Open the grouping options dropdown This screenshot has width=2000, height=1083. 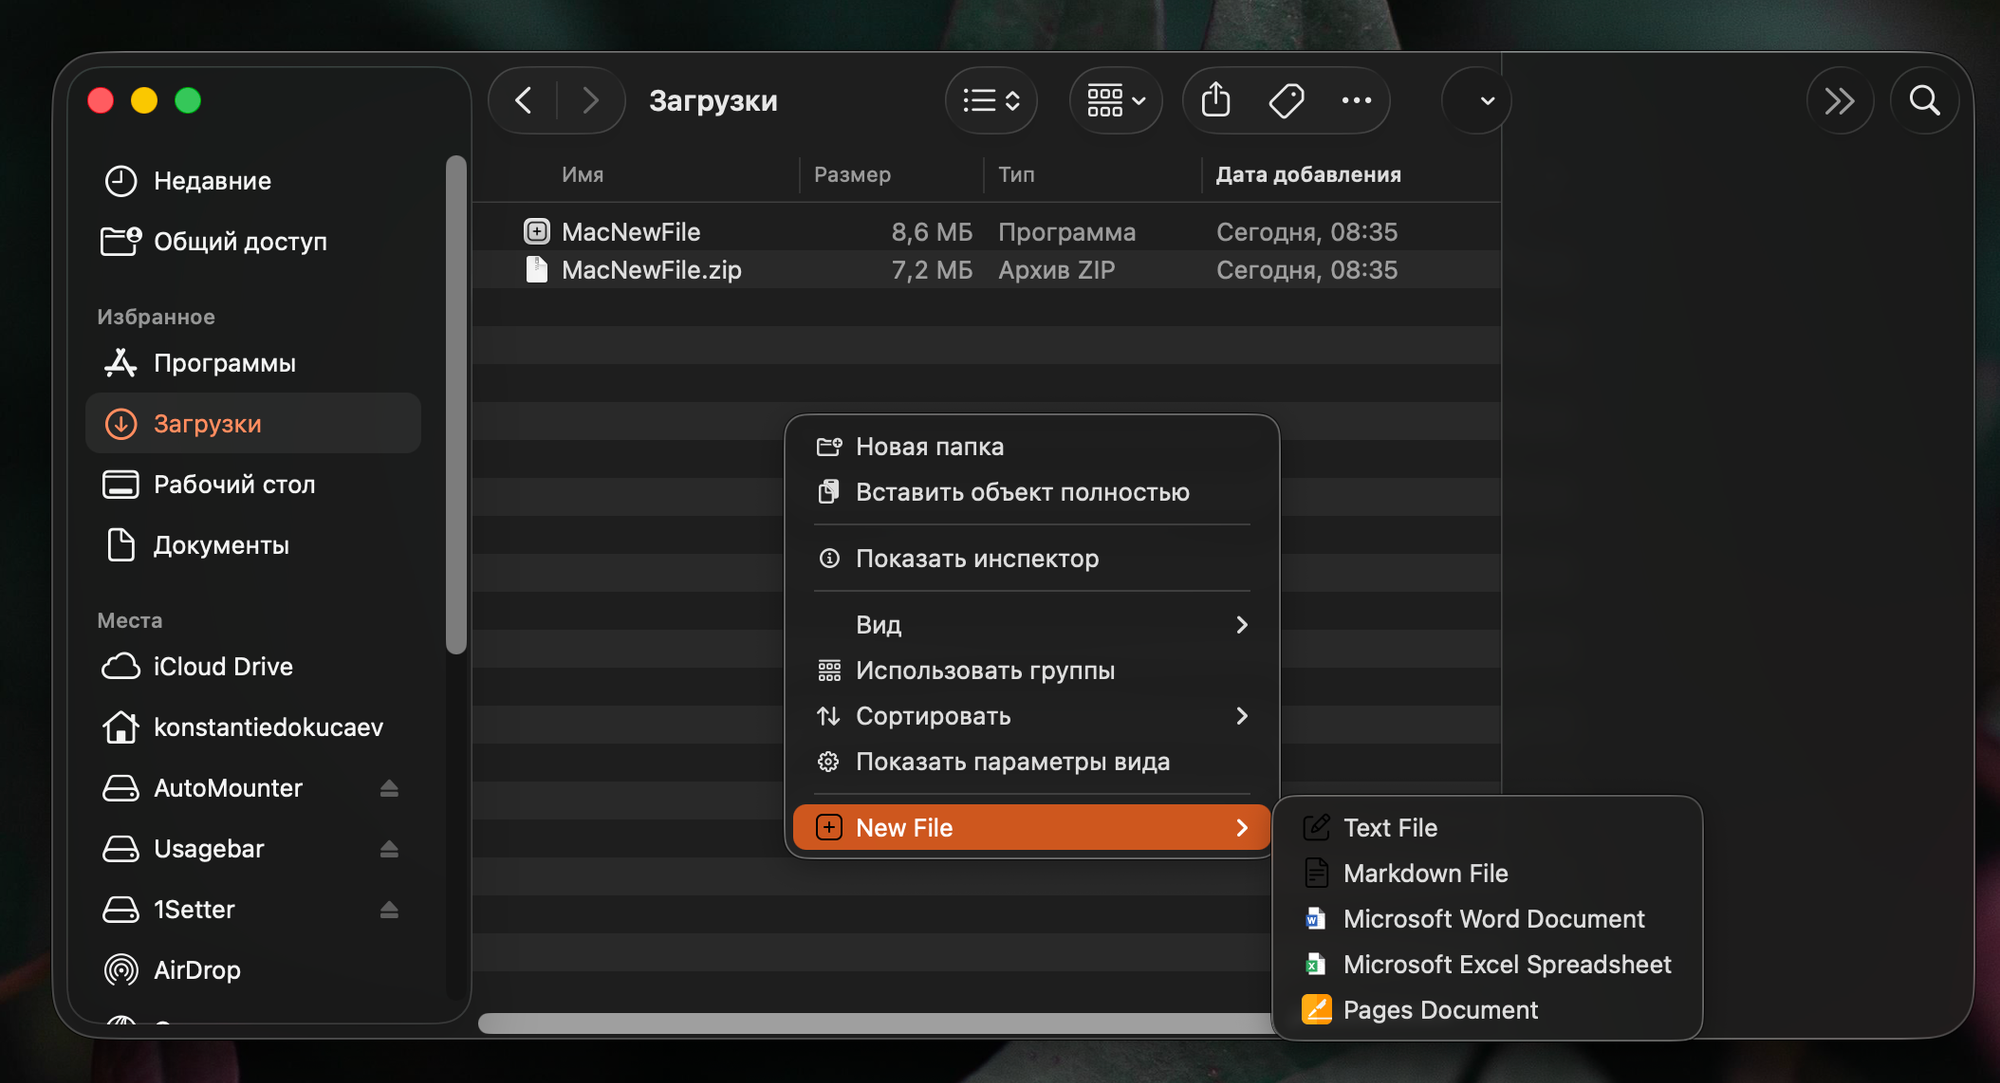coord(1115,100)
